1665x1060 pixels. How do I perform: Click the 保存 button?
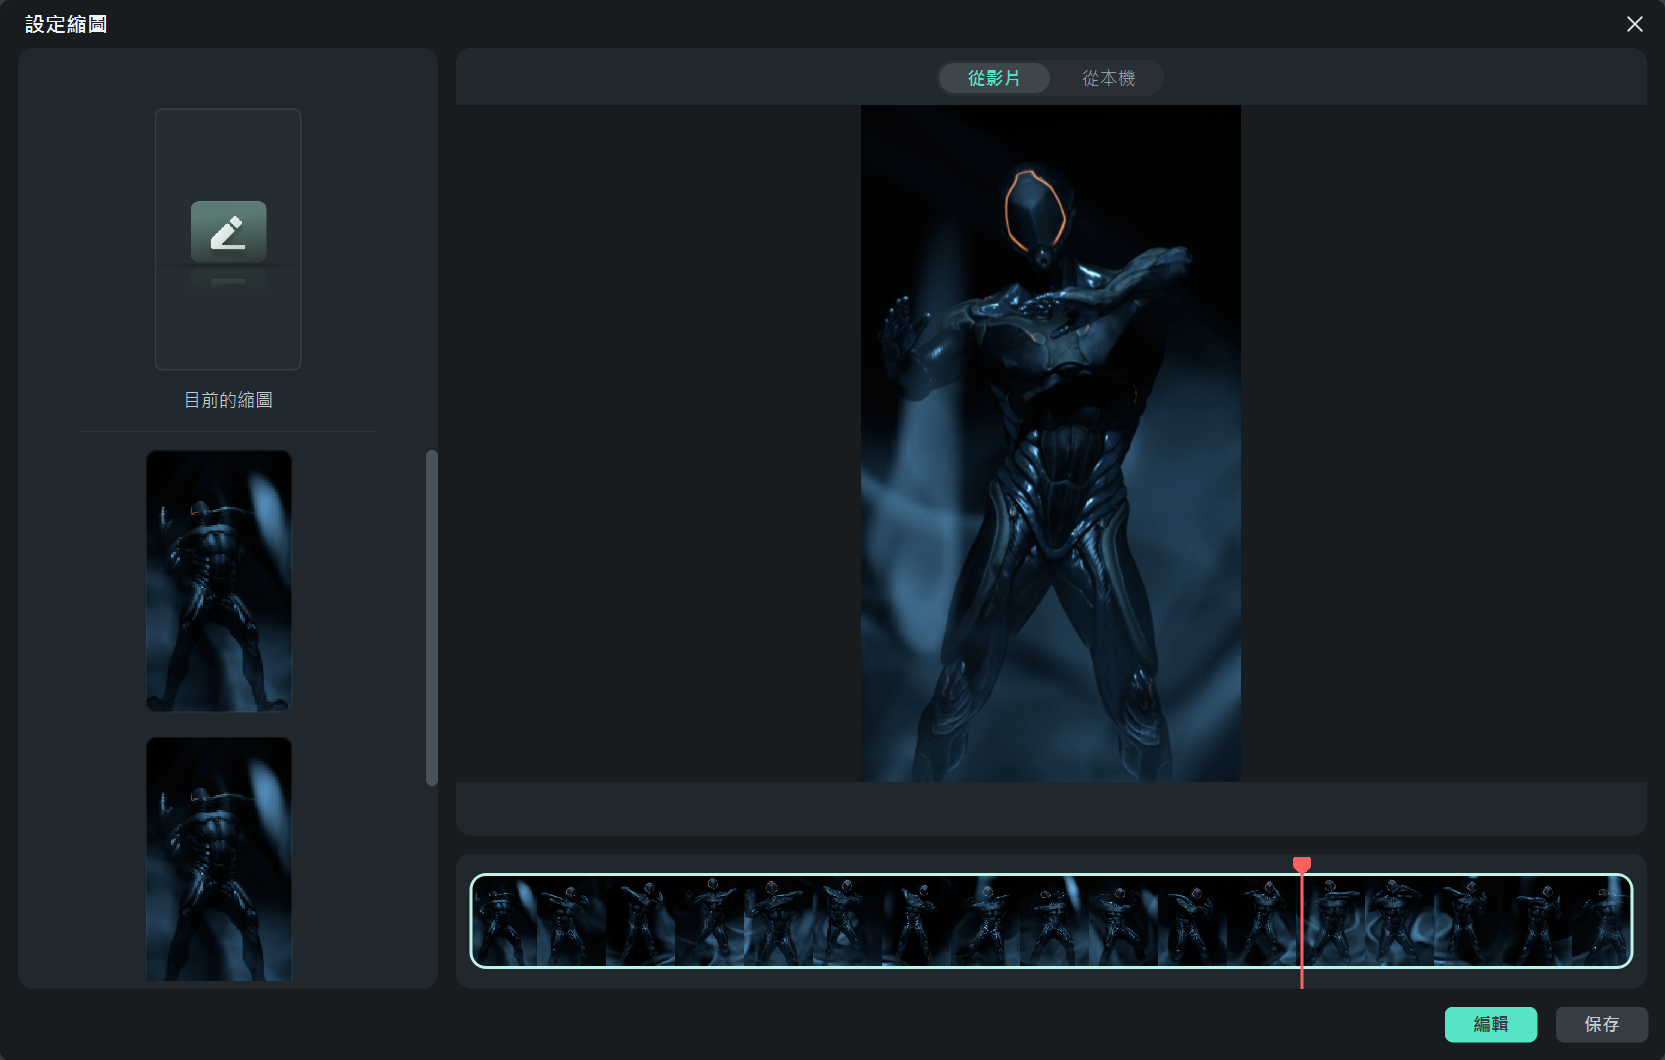click(1601, 1024)
